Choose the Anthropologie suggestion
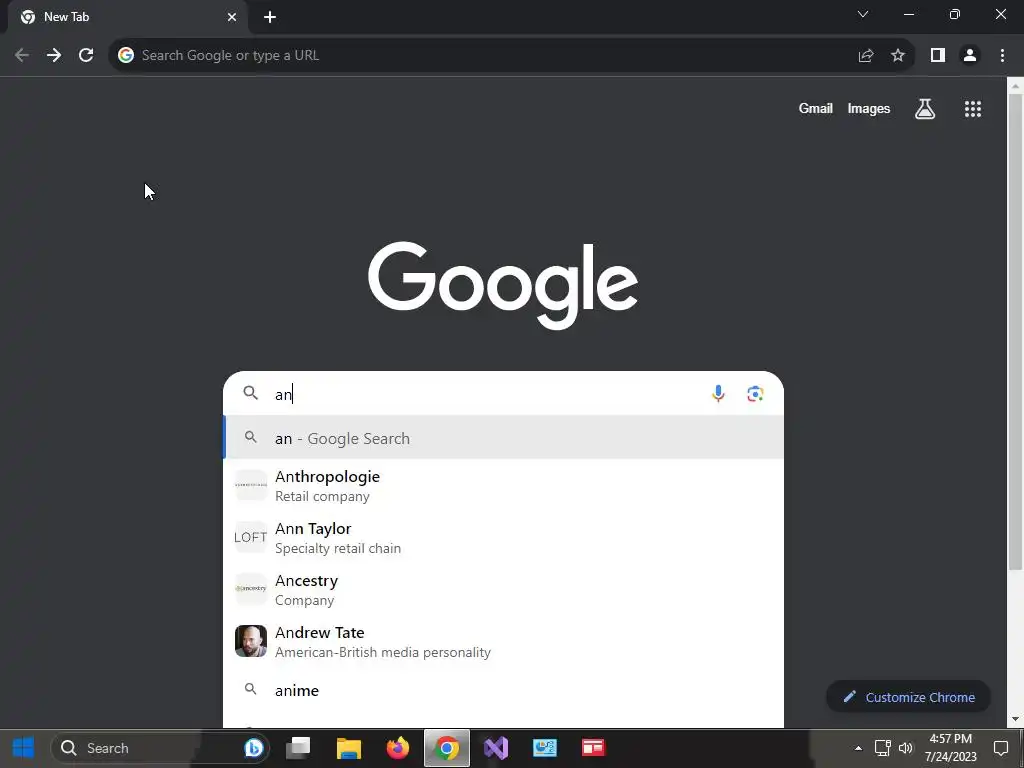 tap(504, 486)
